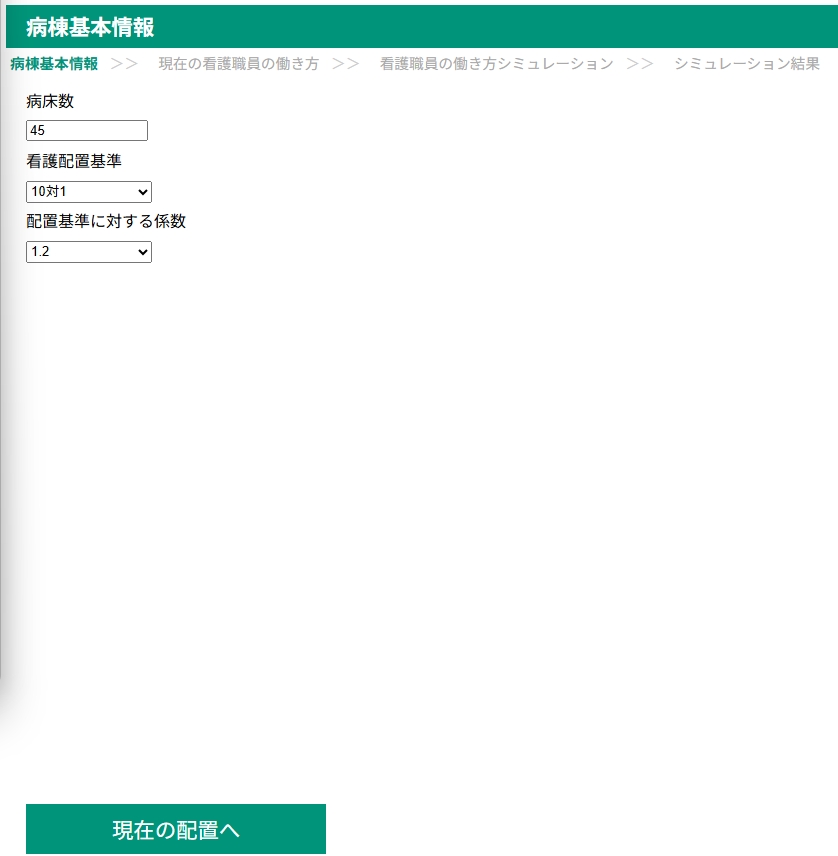Click the second >> breadcrumb separator
This screenshot has height=856, width=838.
[347, 63]
